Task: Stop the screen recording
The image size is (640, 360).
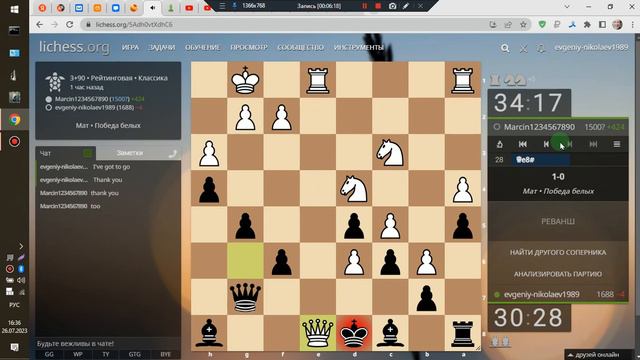Action: (378, 6)
